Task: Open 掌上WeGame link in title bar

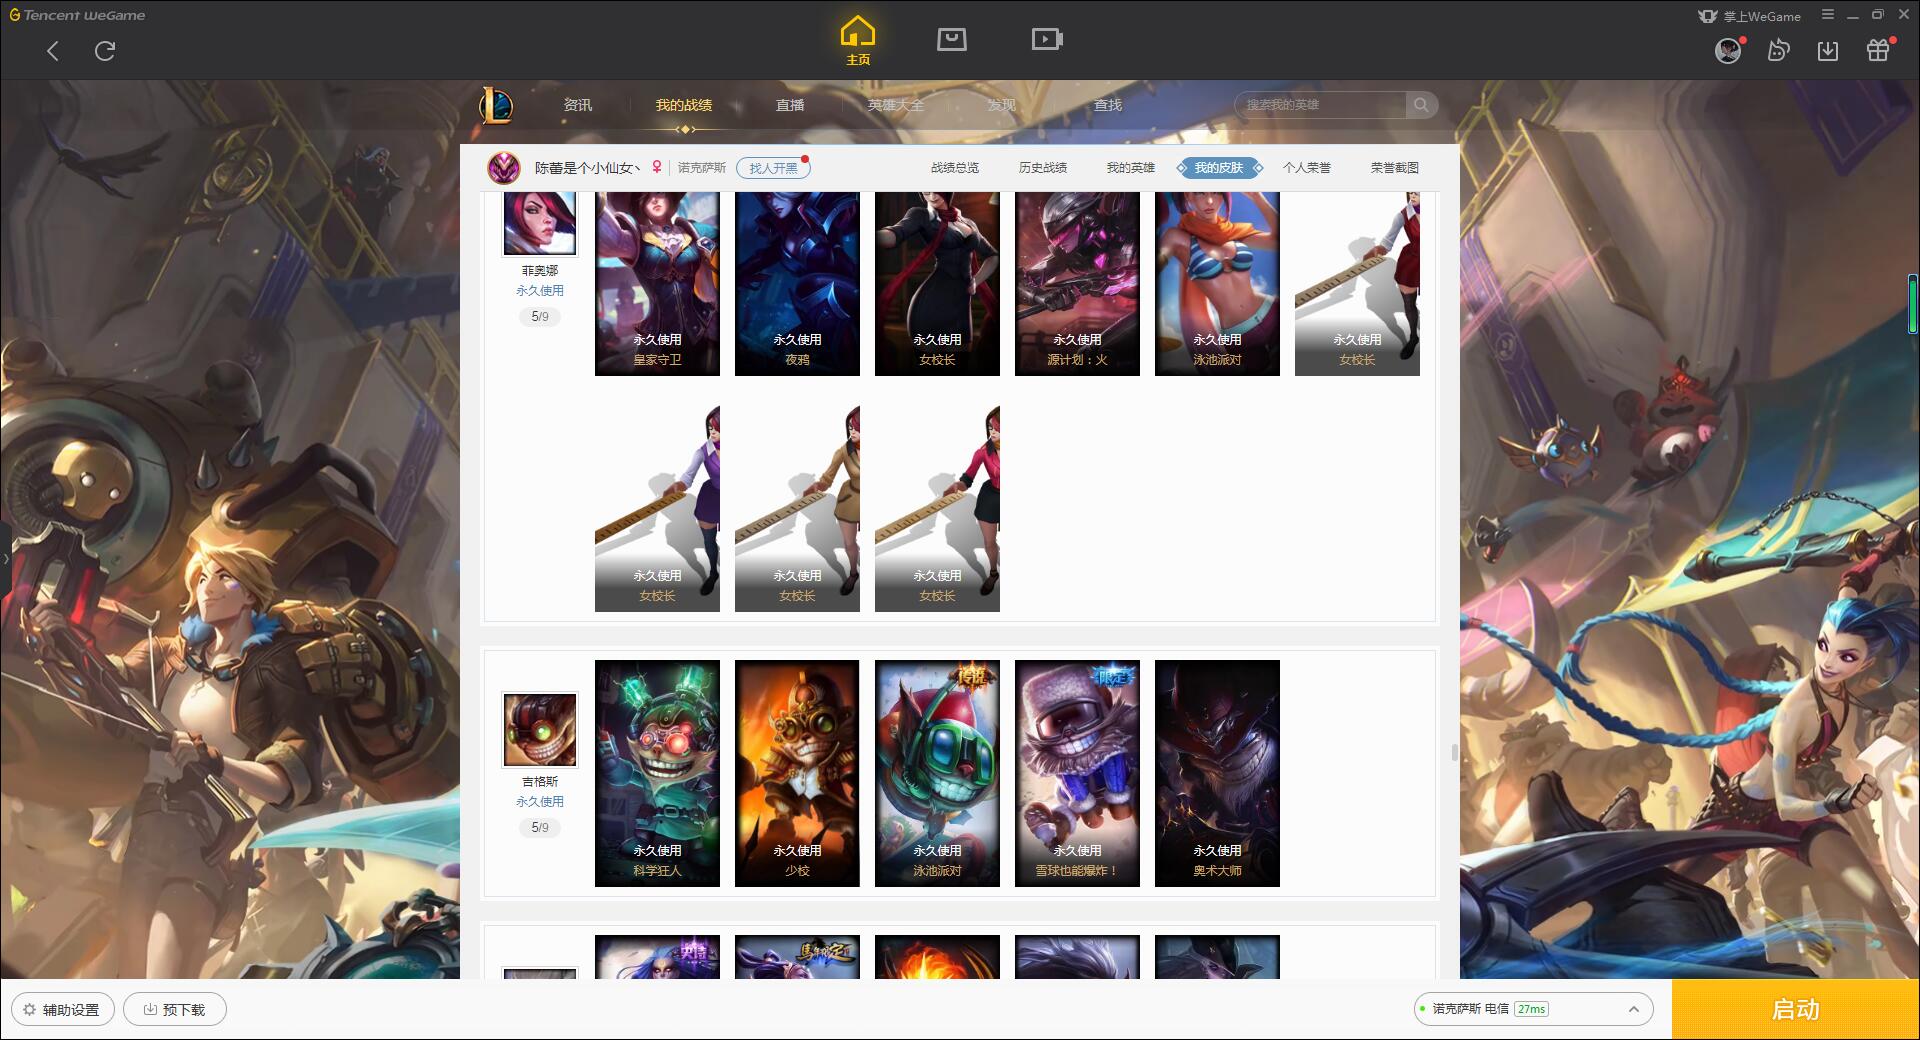Action: [1750, 16]
